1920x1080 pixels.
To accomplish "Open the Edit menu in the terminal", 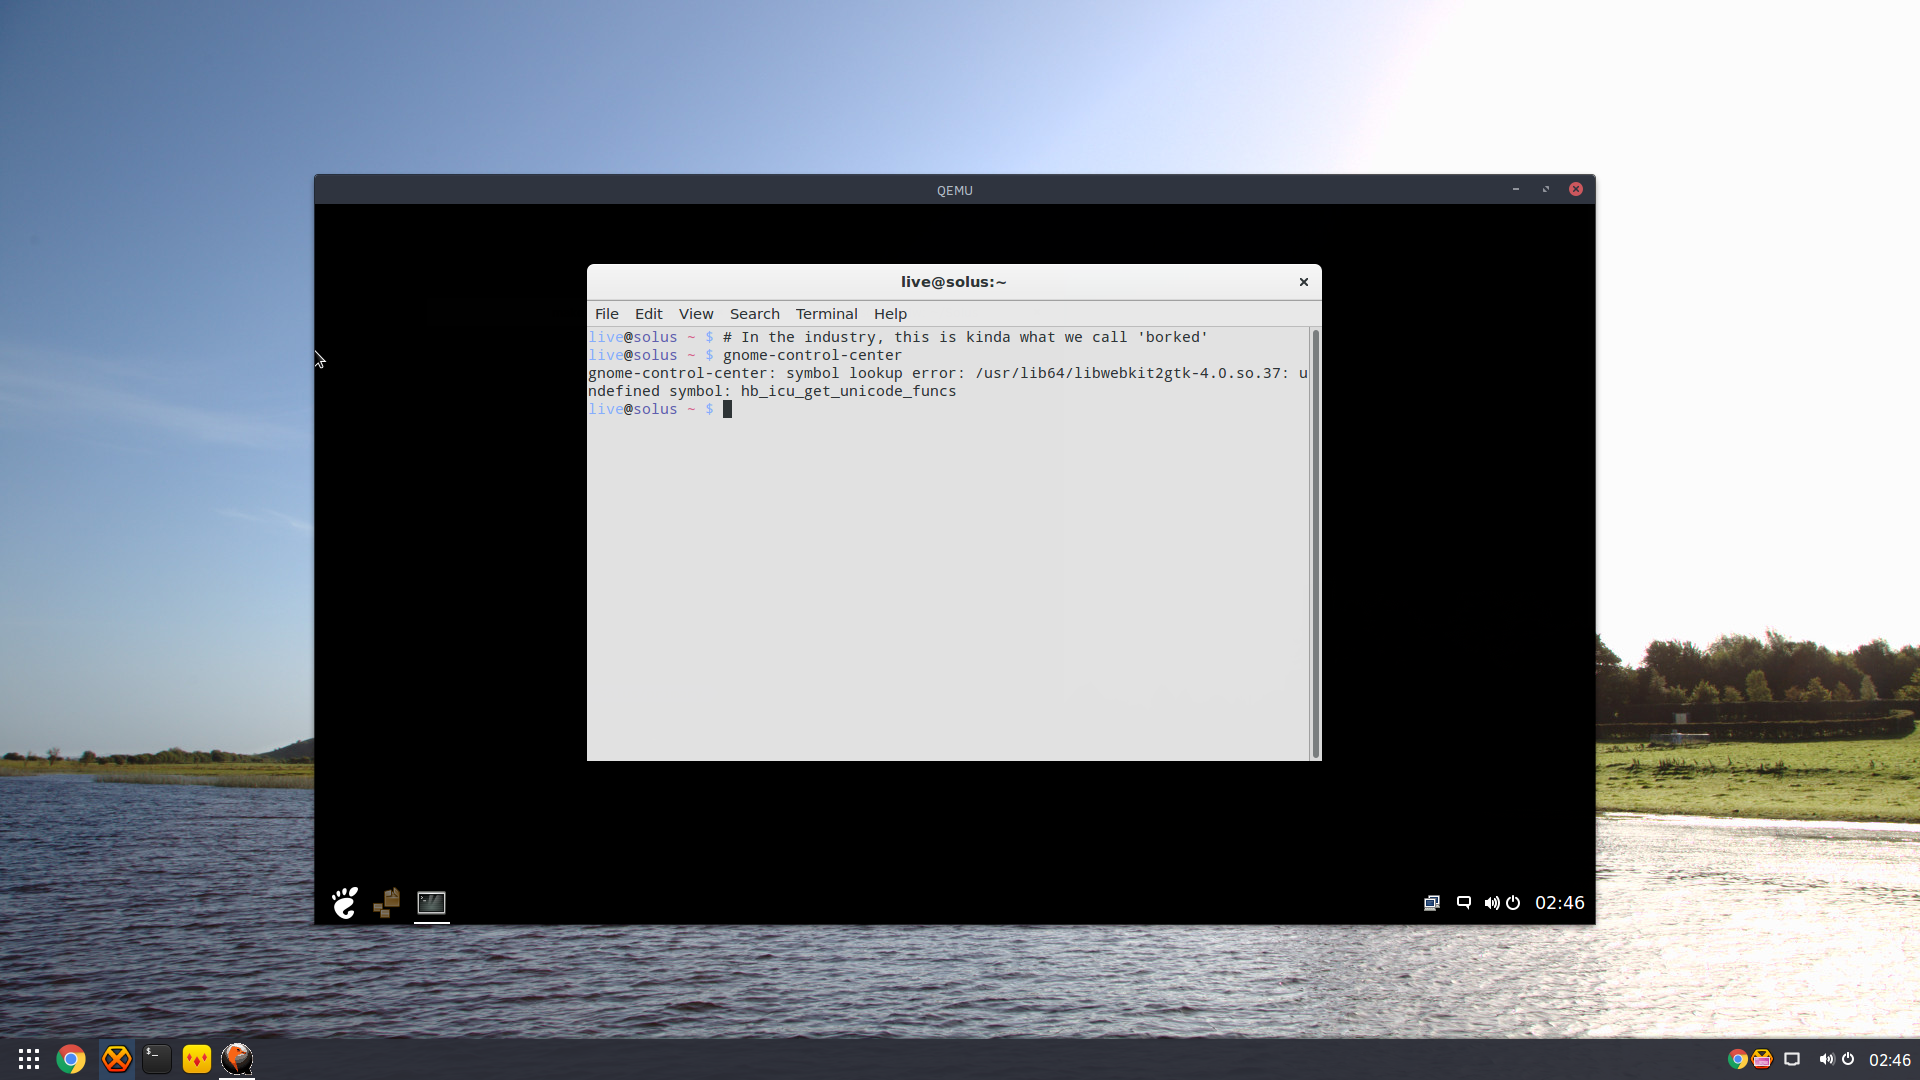I will click(648, 314).
